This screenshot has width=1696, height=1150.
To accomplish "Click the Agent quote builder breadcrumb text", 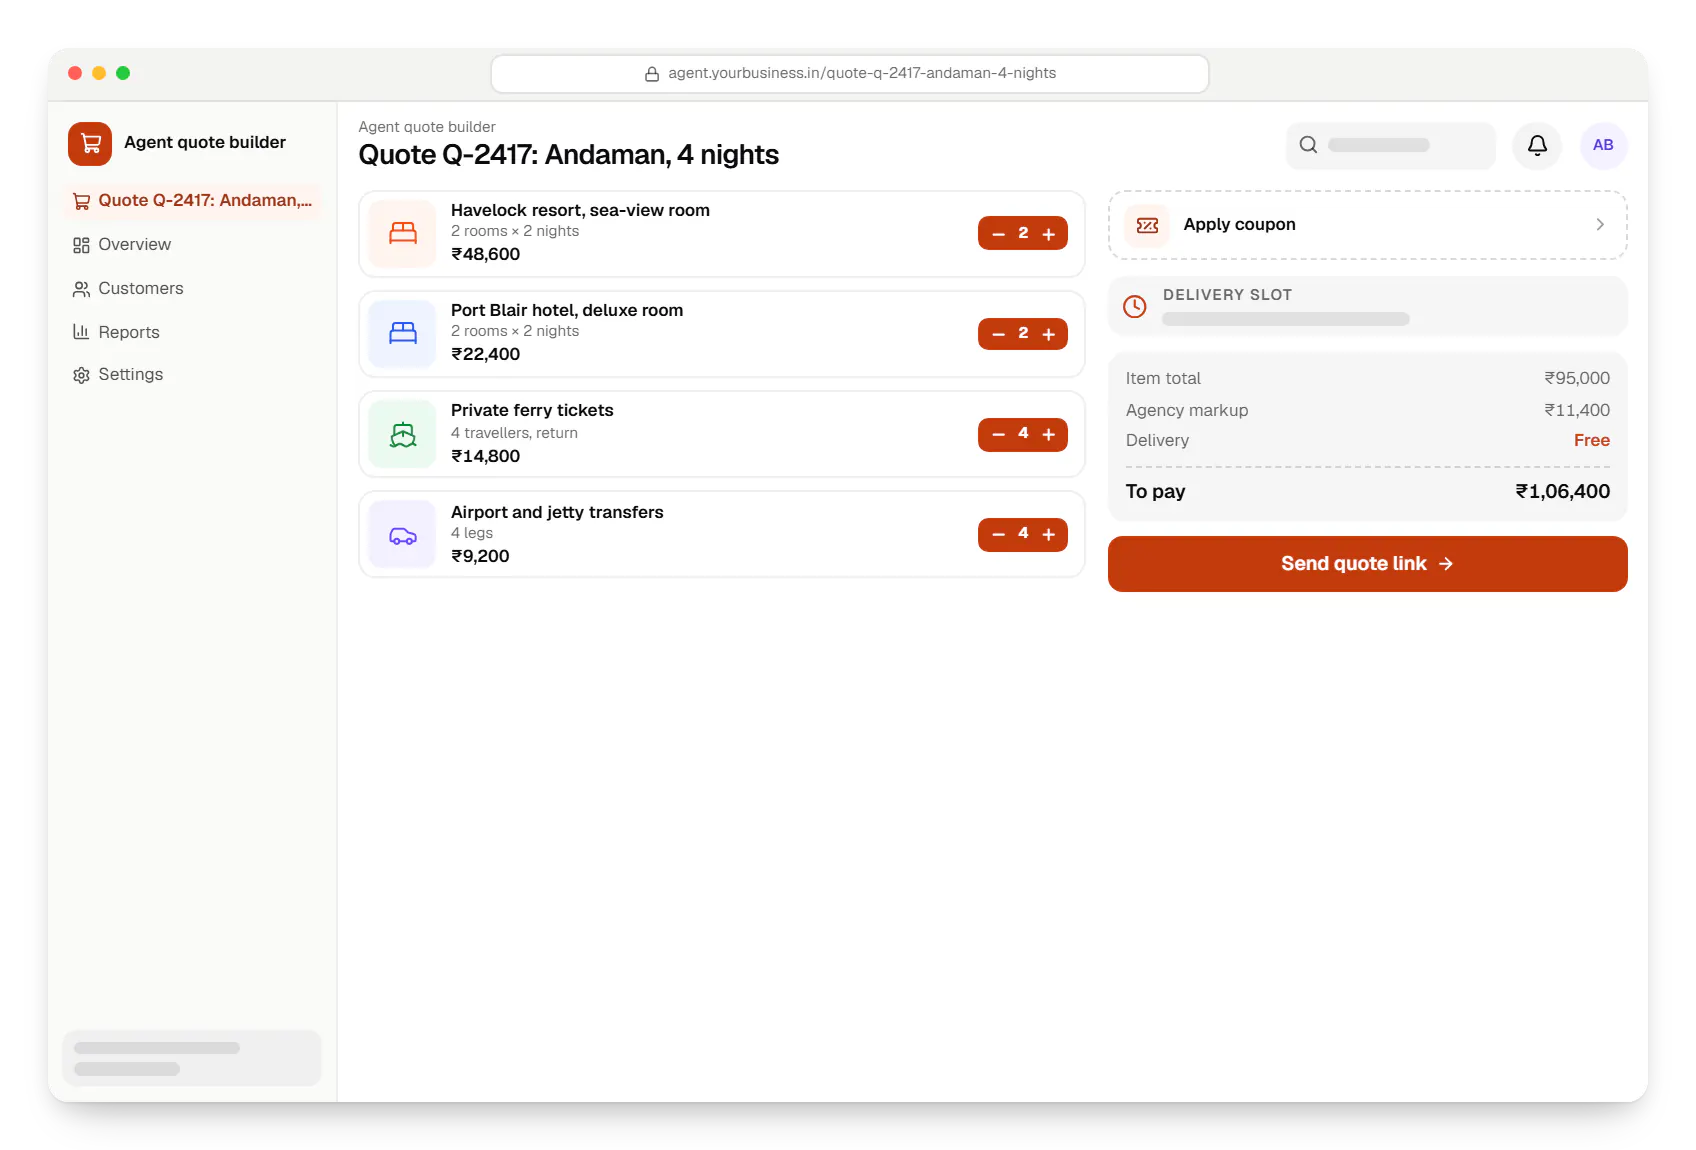I will pos(427,127).
